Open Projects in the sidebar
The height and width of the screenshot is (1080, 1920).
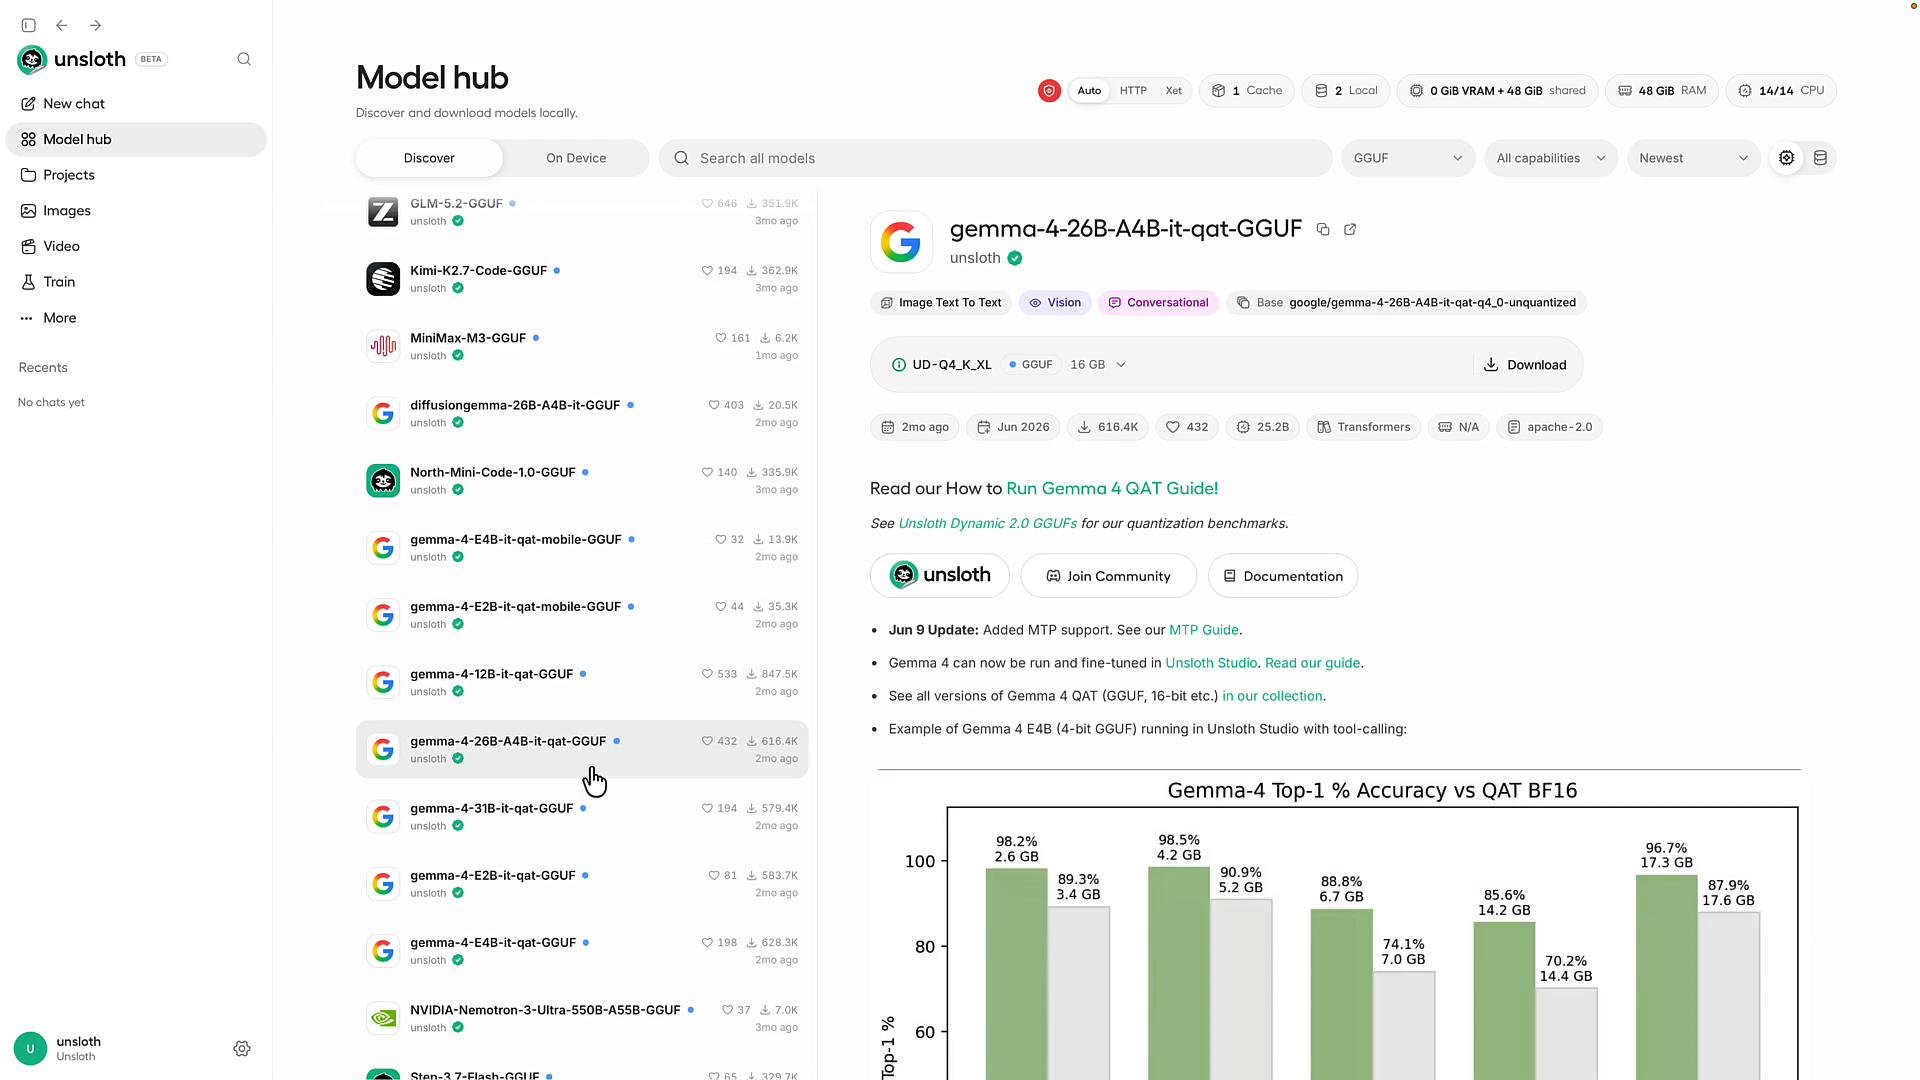(136, 175)
